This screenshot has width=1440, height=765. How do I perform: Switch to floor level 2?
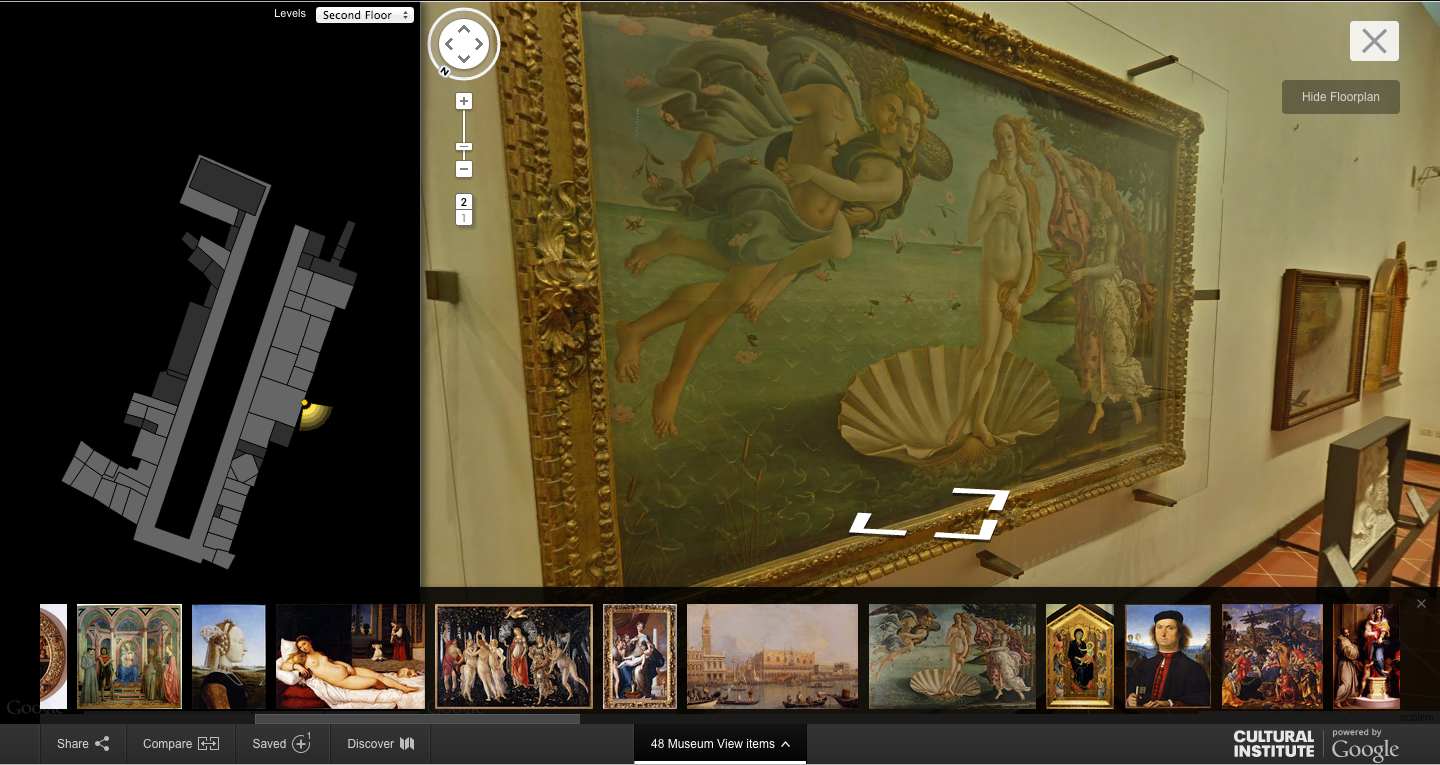pos(463,202)
